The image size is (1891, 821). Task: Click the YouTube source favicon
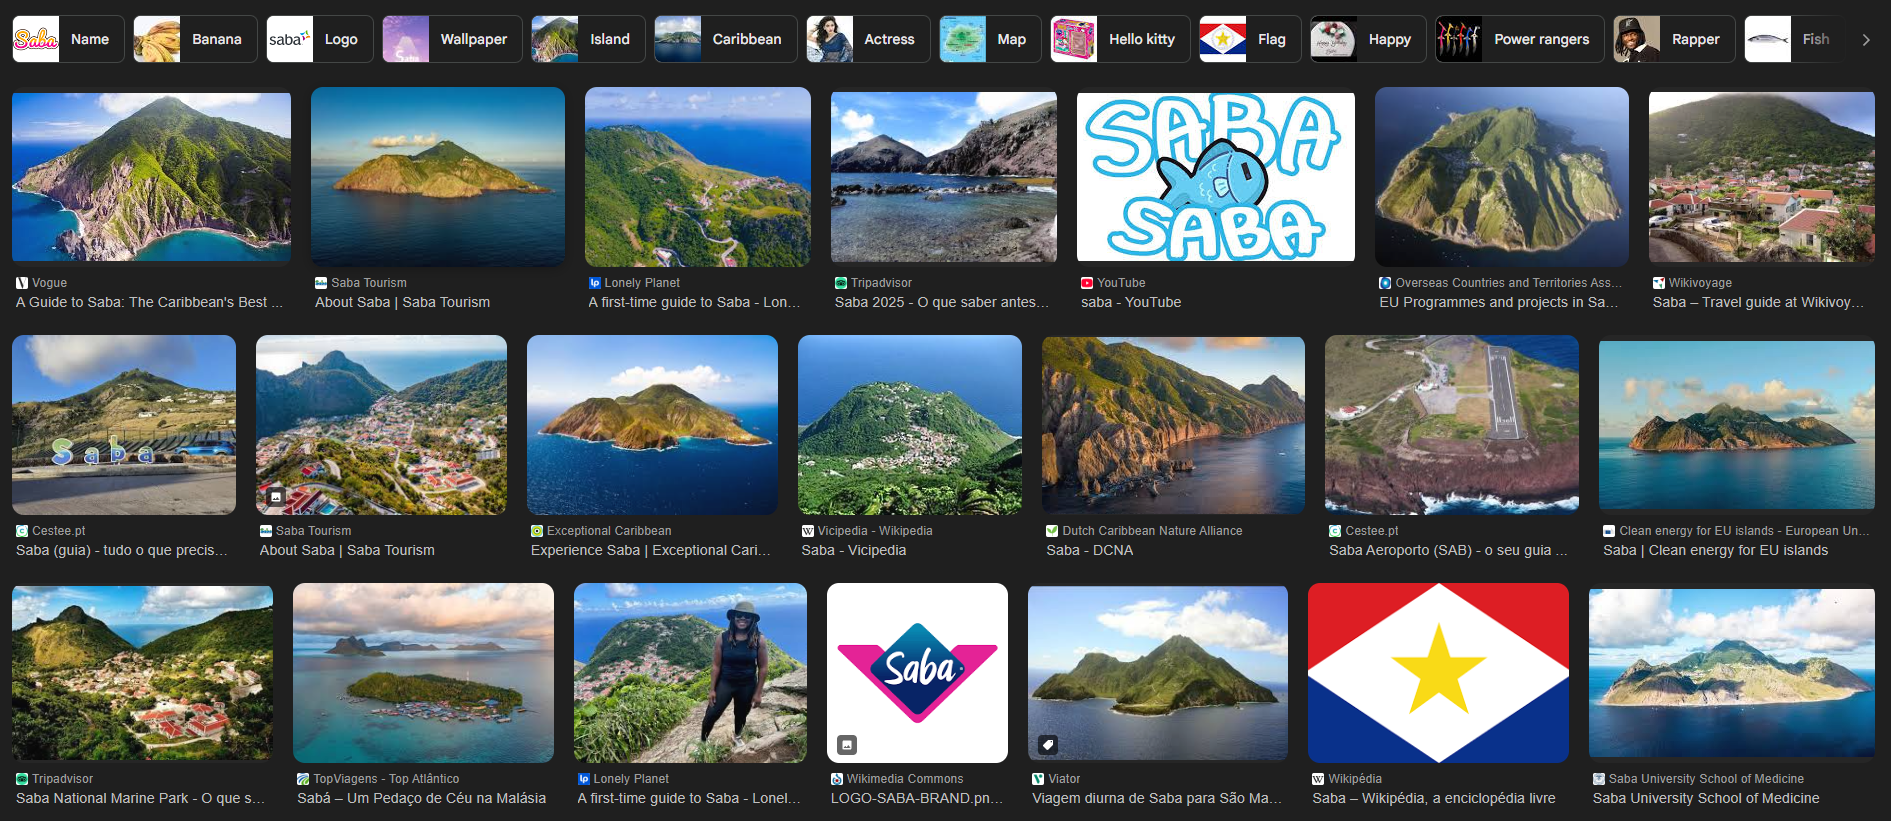click(x=1087, y=283)
